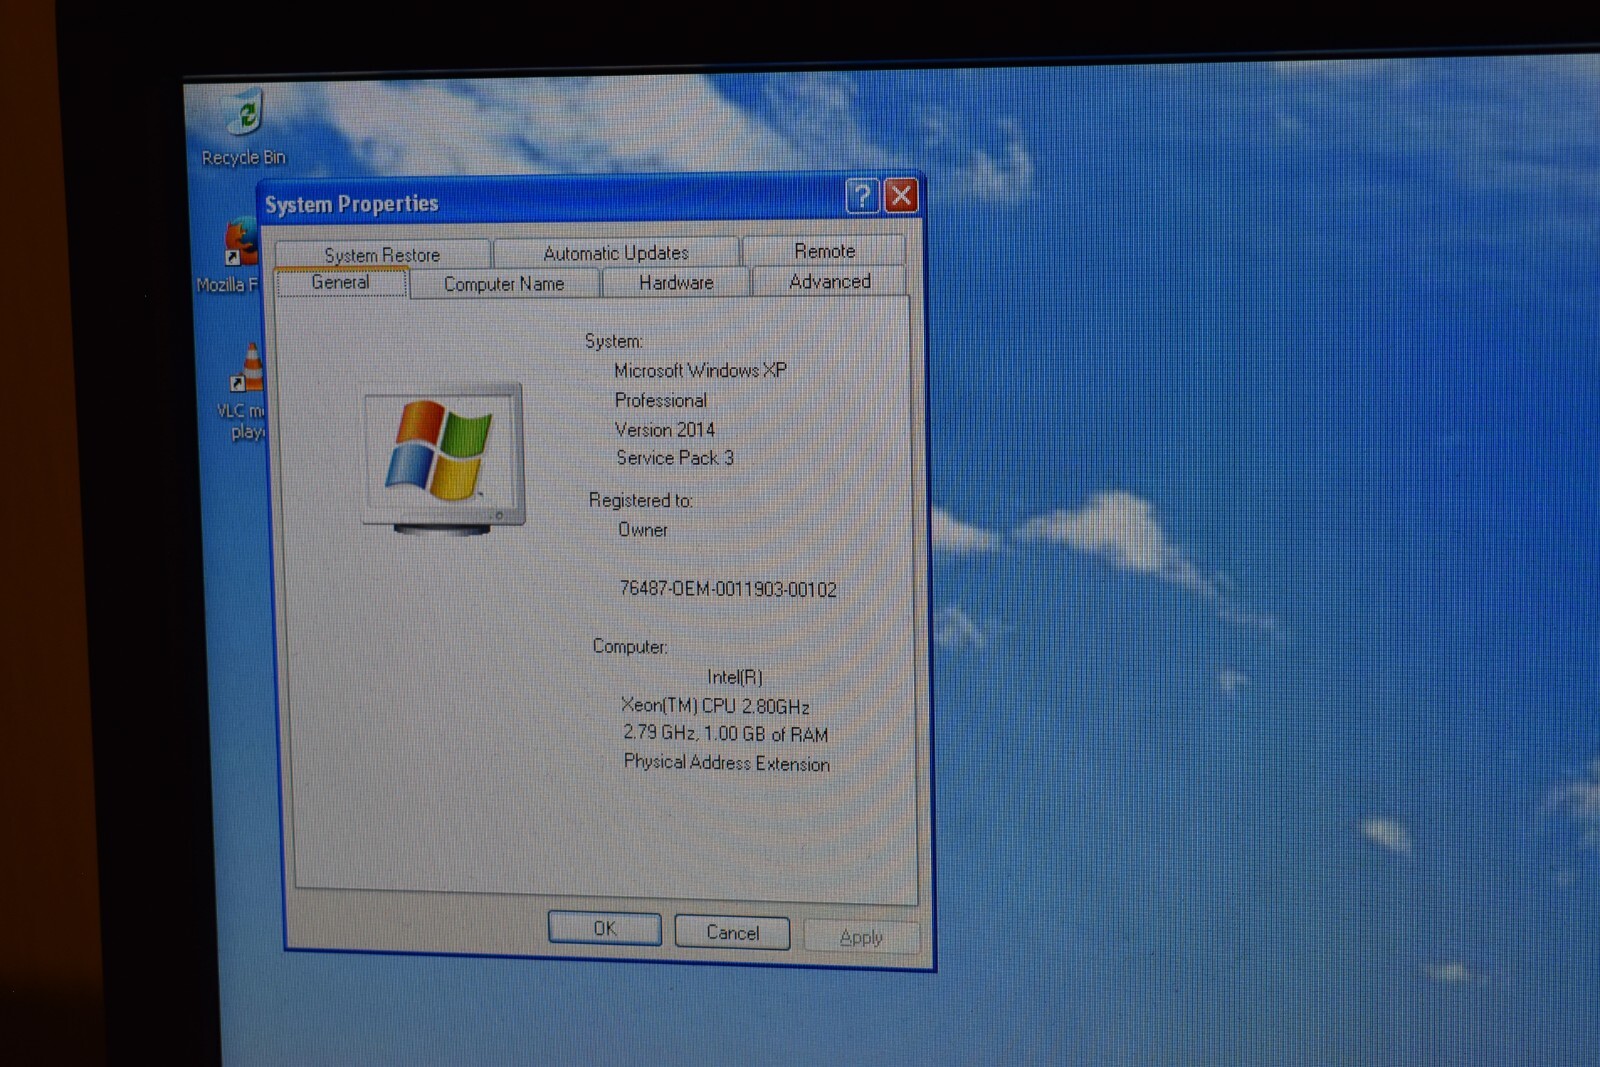Open the Automatic Updates tab

coord(616,252)
